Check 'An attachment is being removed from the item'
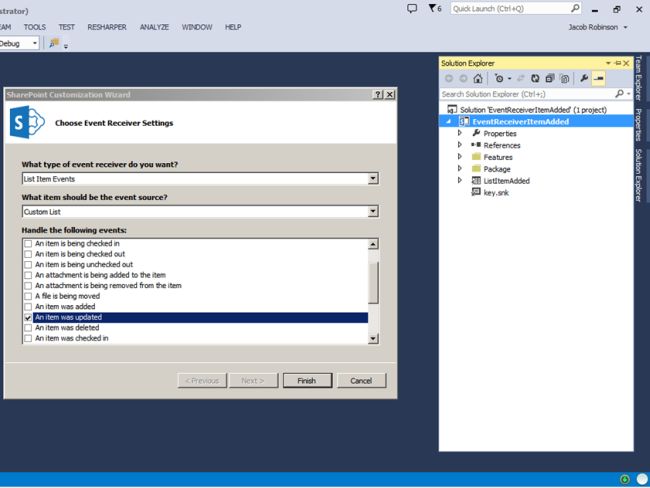The height and width of the screenshot is (488, 650). click(28, 286)
